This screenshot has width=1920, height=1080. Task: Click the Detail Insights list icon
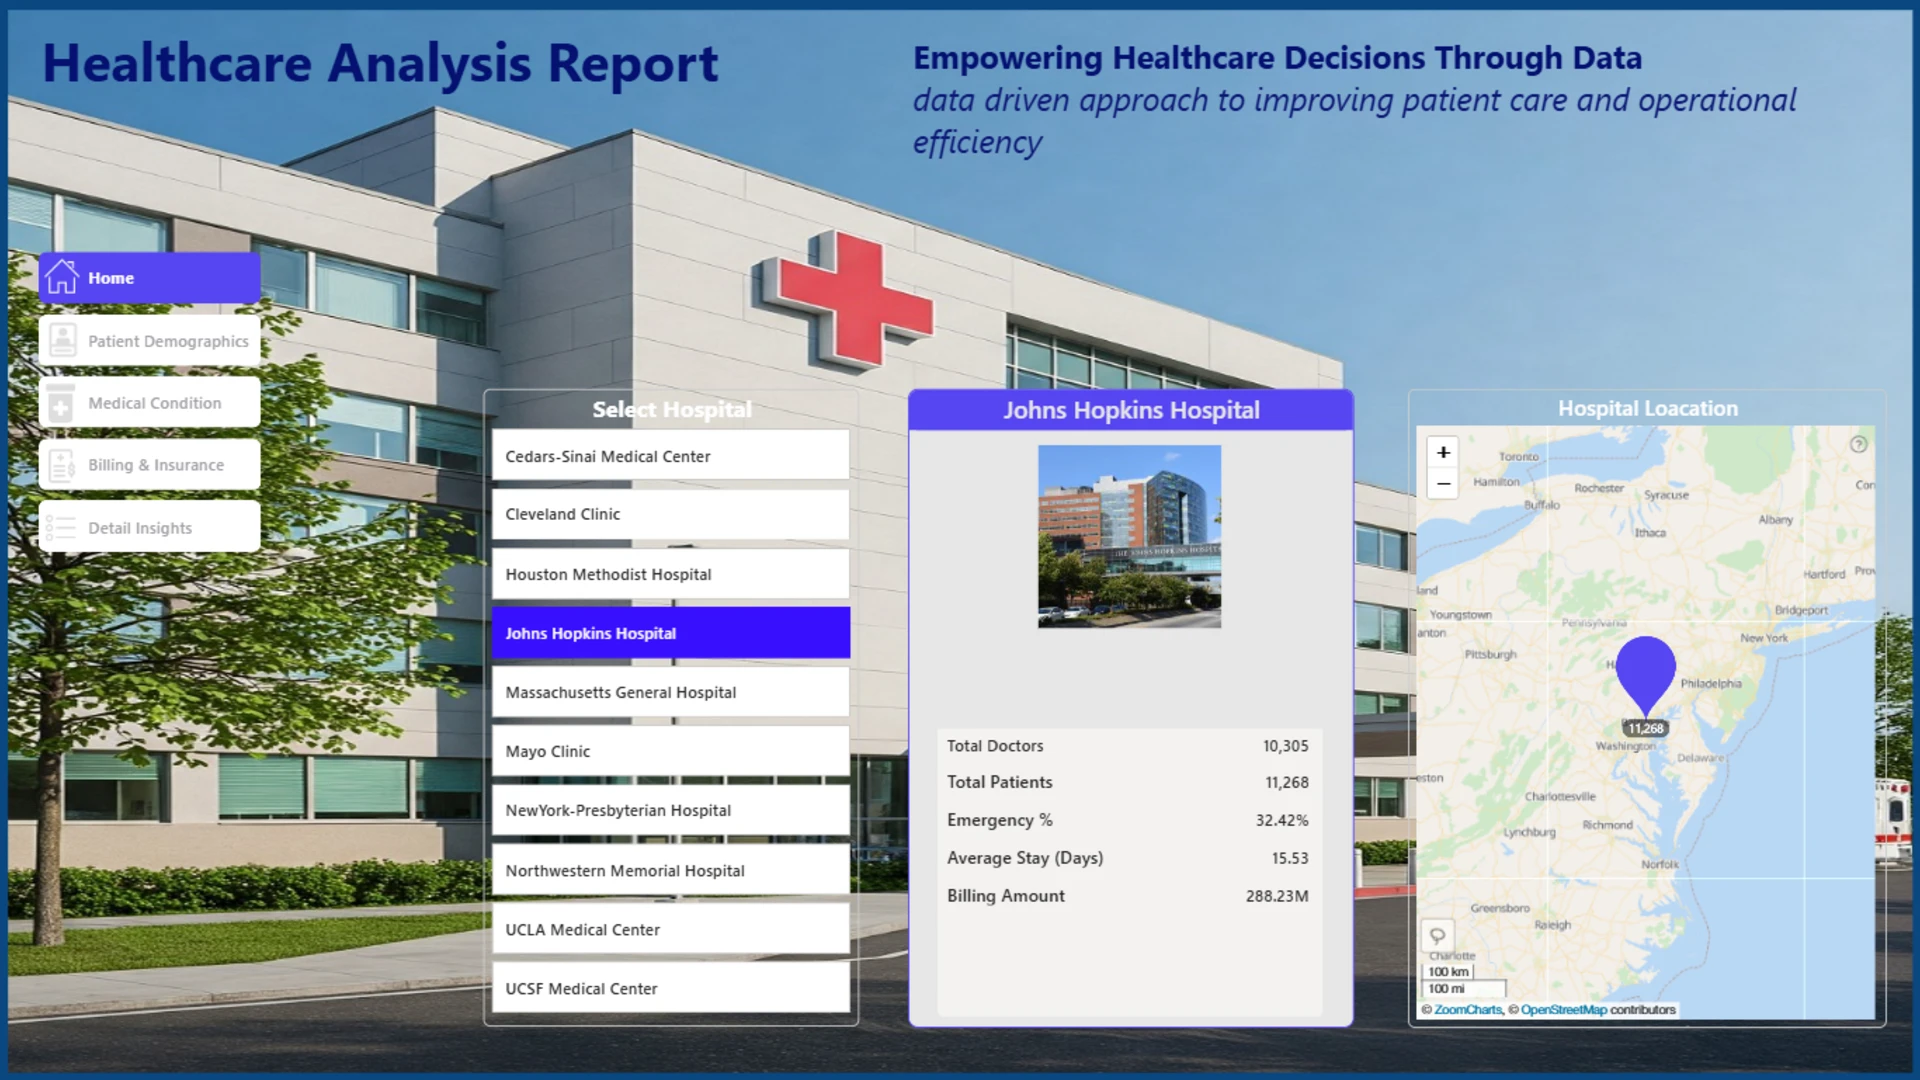point(60,527)
